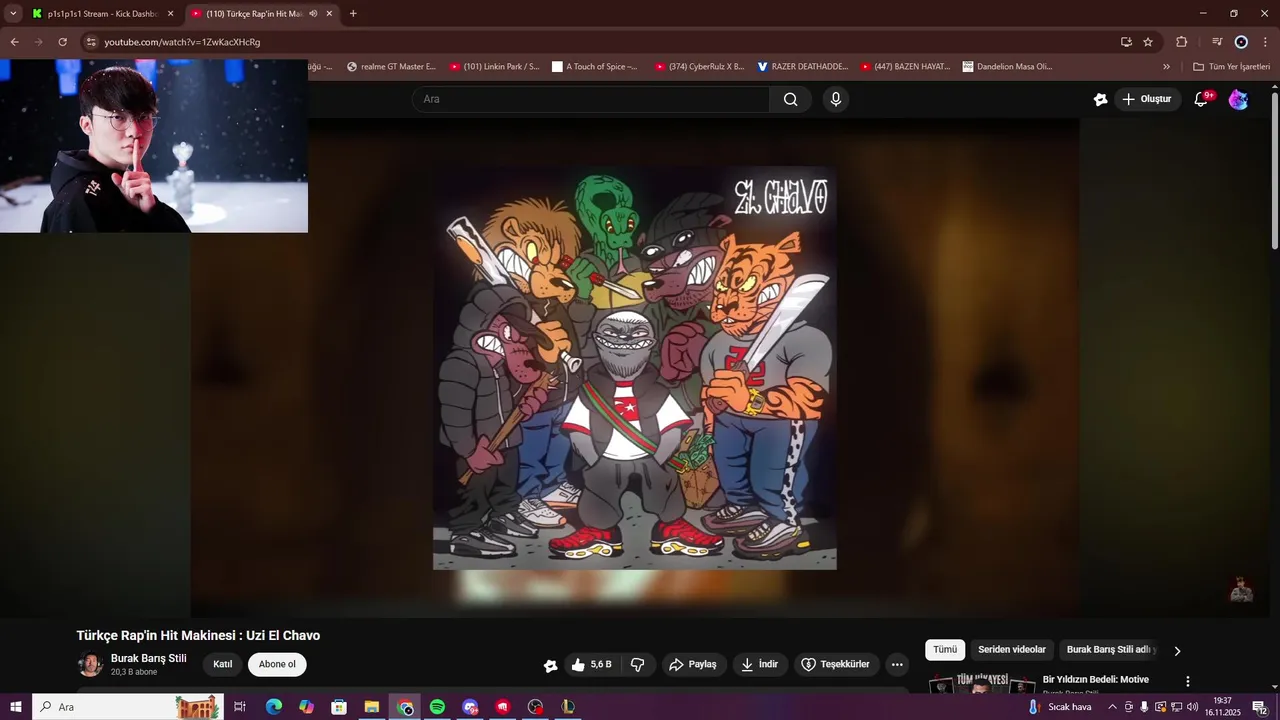Open the Chrome profile icon
Viewport: 1280px width, 720px height.
coord(1241,42)
